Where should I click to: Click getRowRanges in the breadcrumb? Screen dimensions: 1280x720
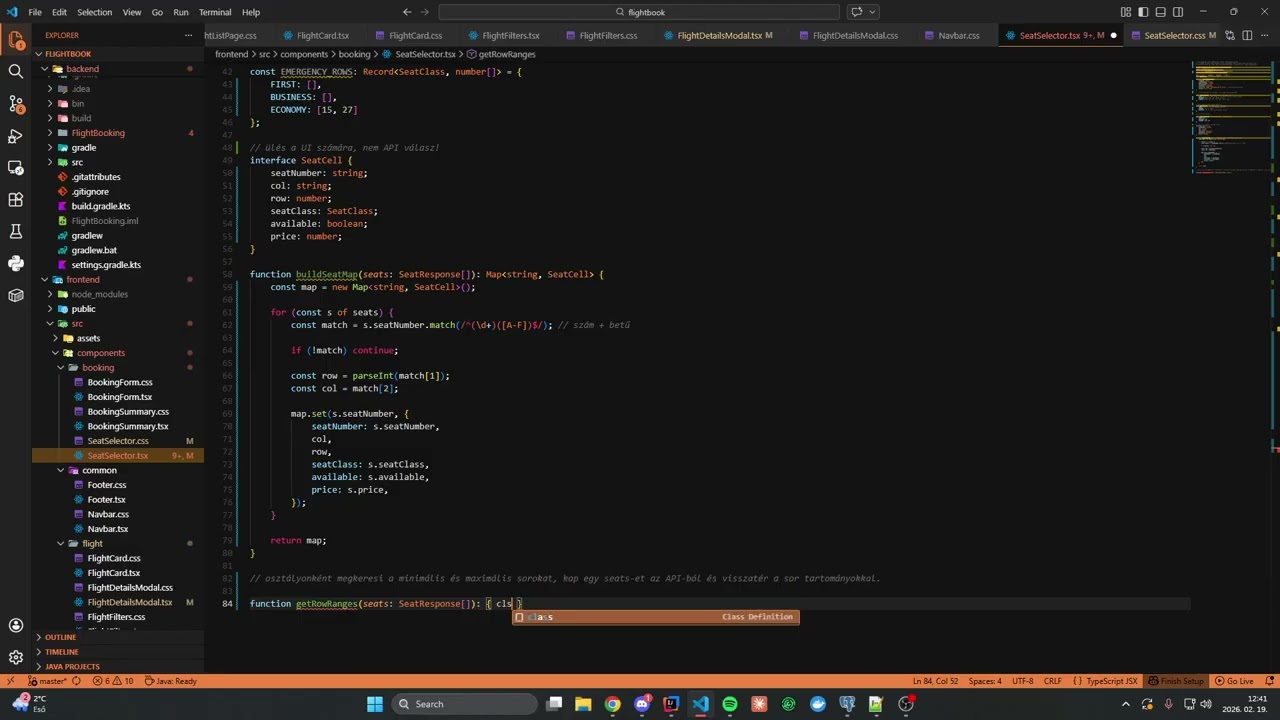(506, 54)
